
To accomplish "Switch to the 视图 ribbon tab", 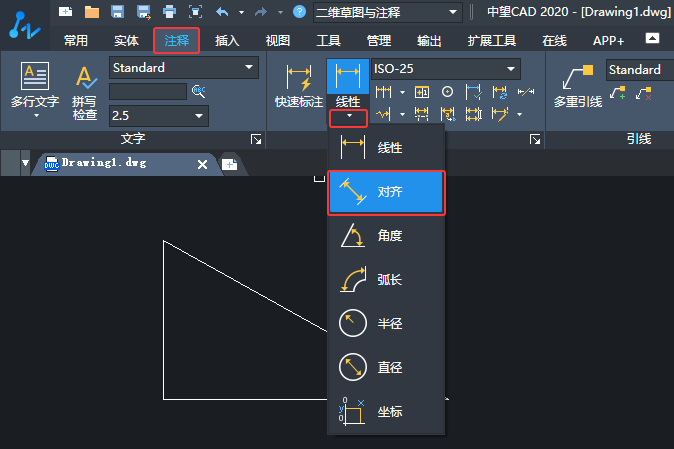I will [278, 40].
